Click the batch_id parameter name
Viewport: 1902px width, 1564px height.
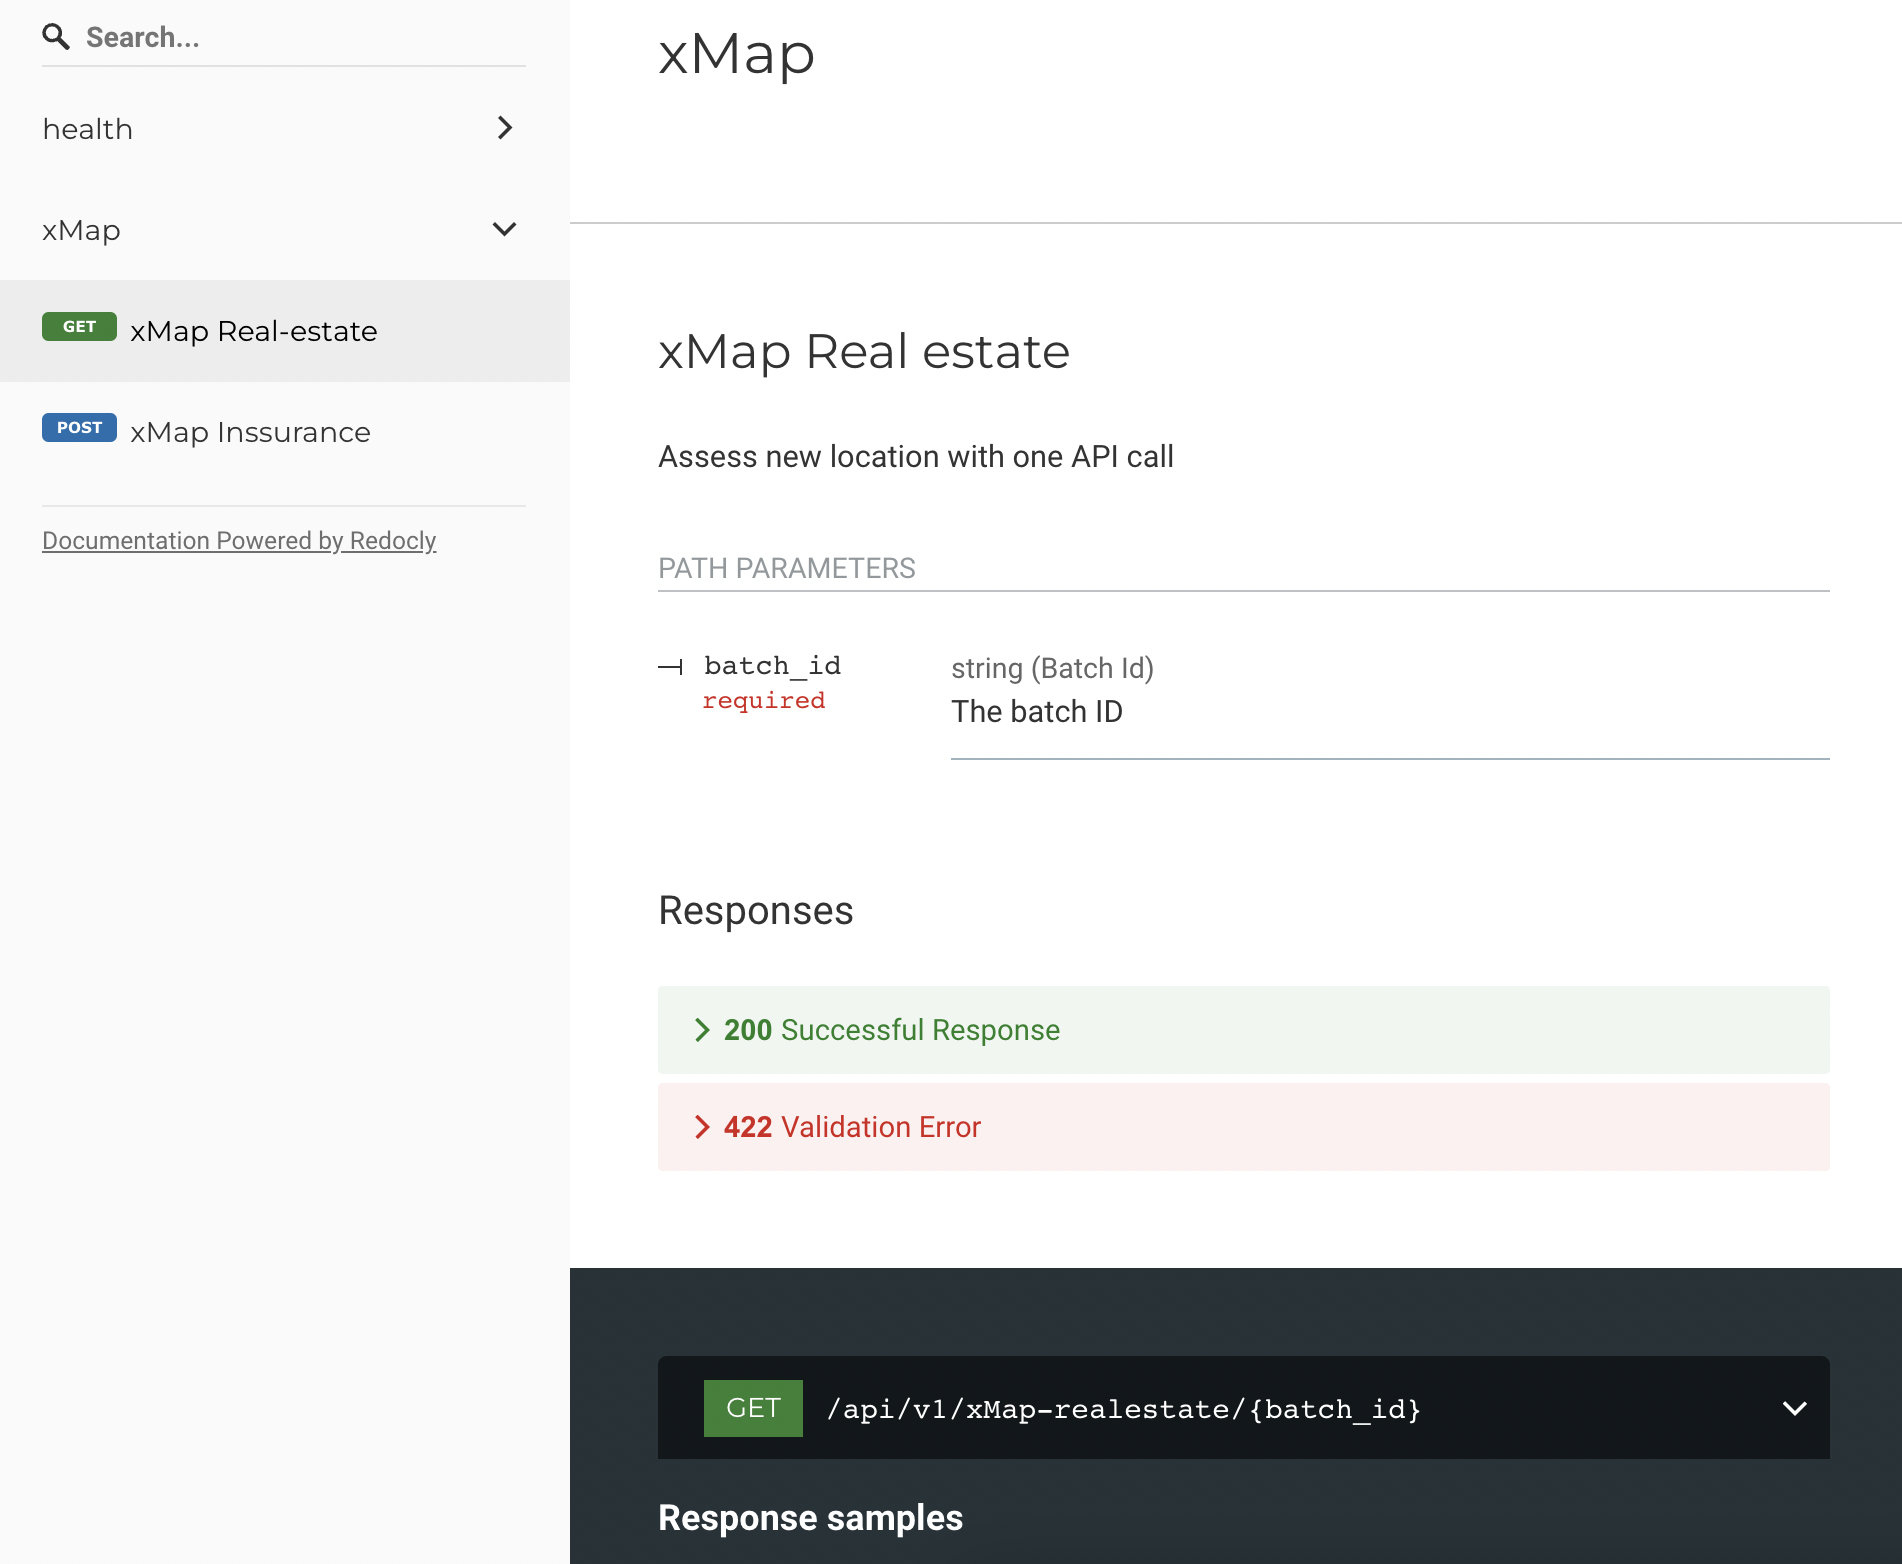tap(772, 666)
